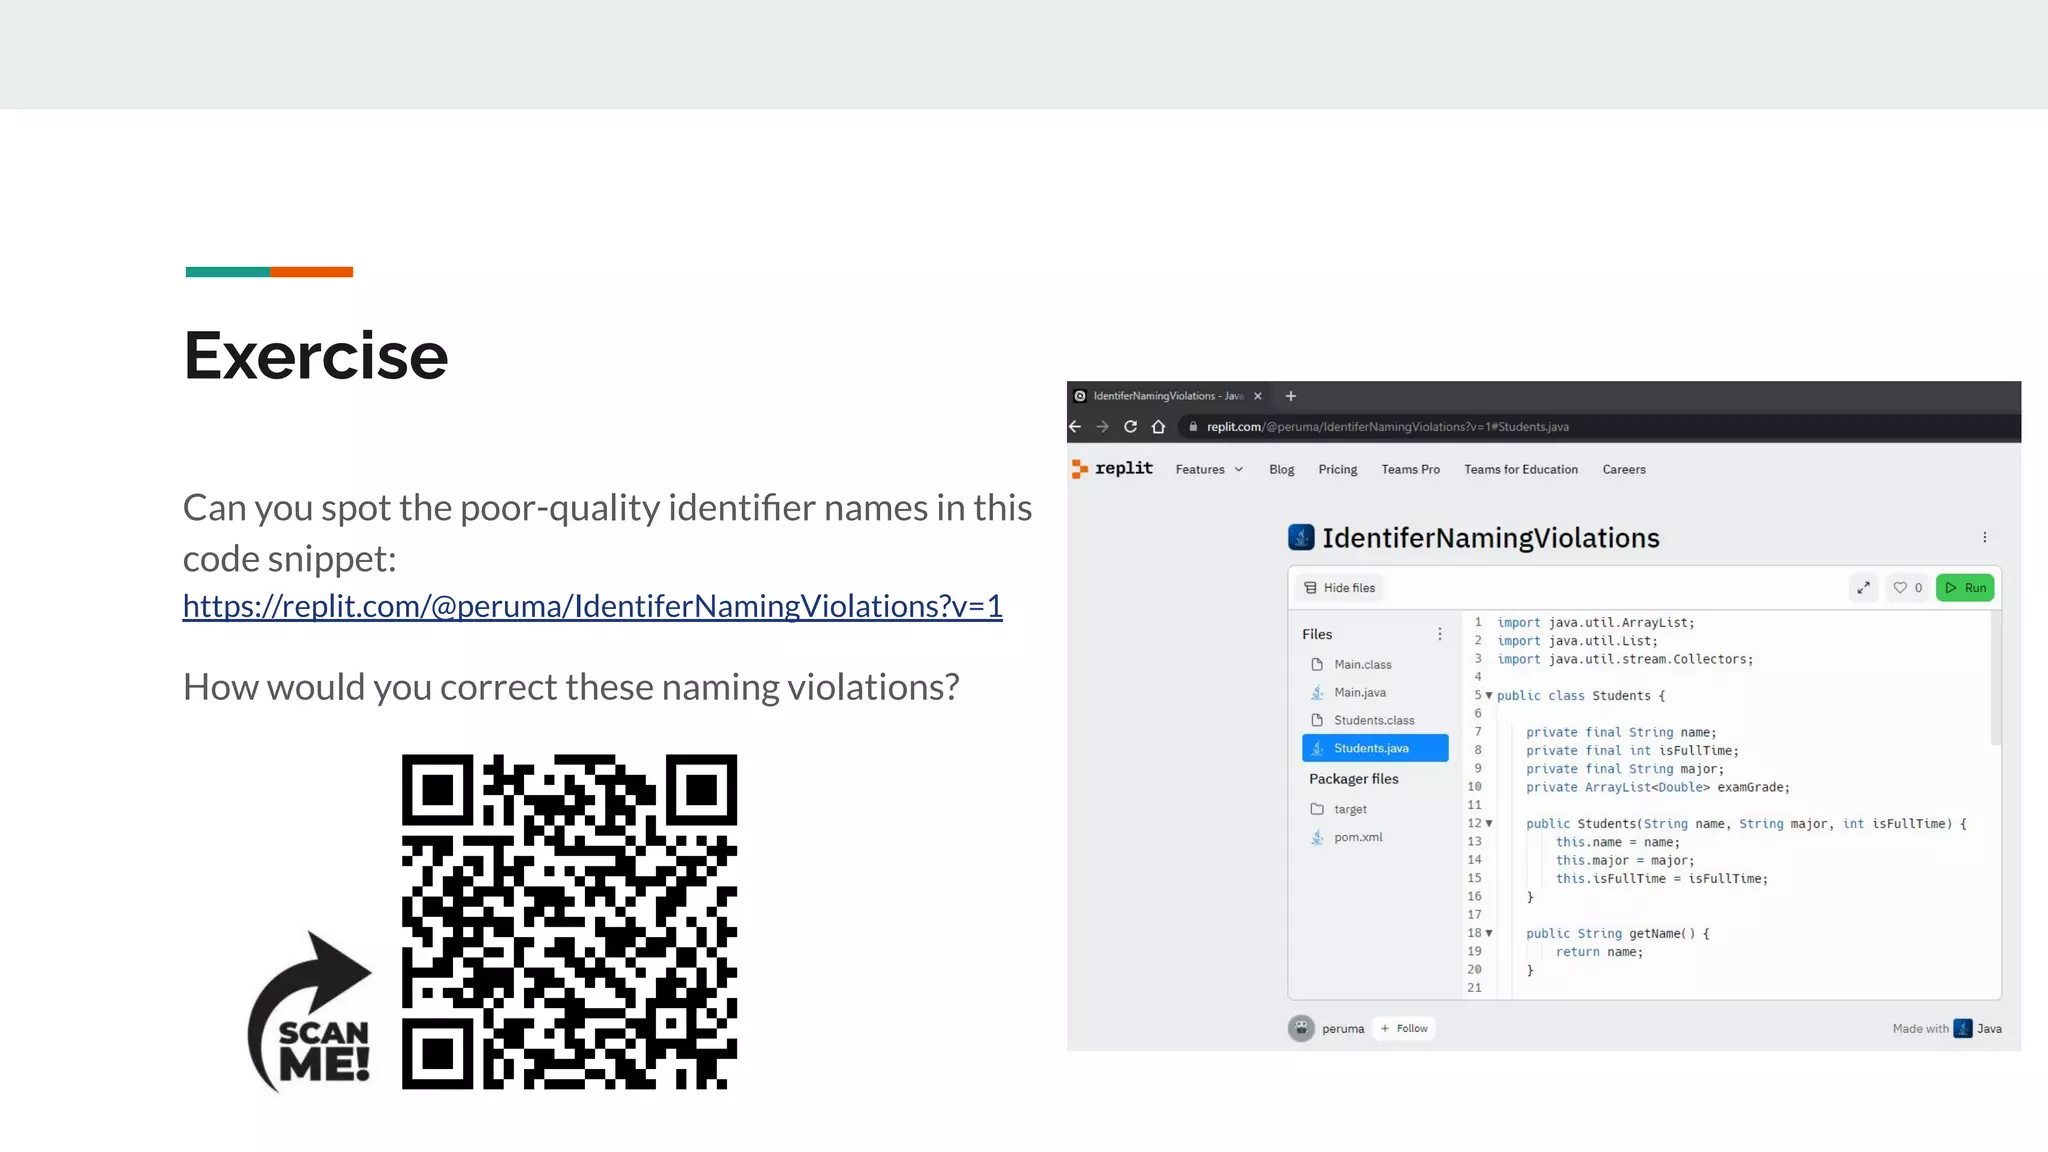The height and width of the screenshot is (1152, 2048).
Task: Expand the Features dropdown menu
Action: pyautogui.click(x=1209, y=469)
